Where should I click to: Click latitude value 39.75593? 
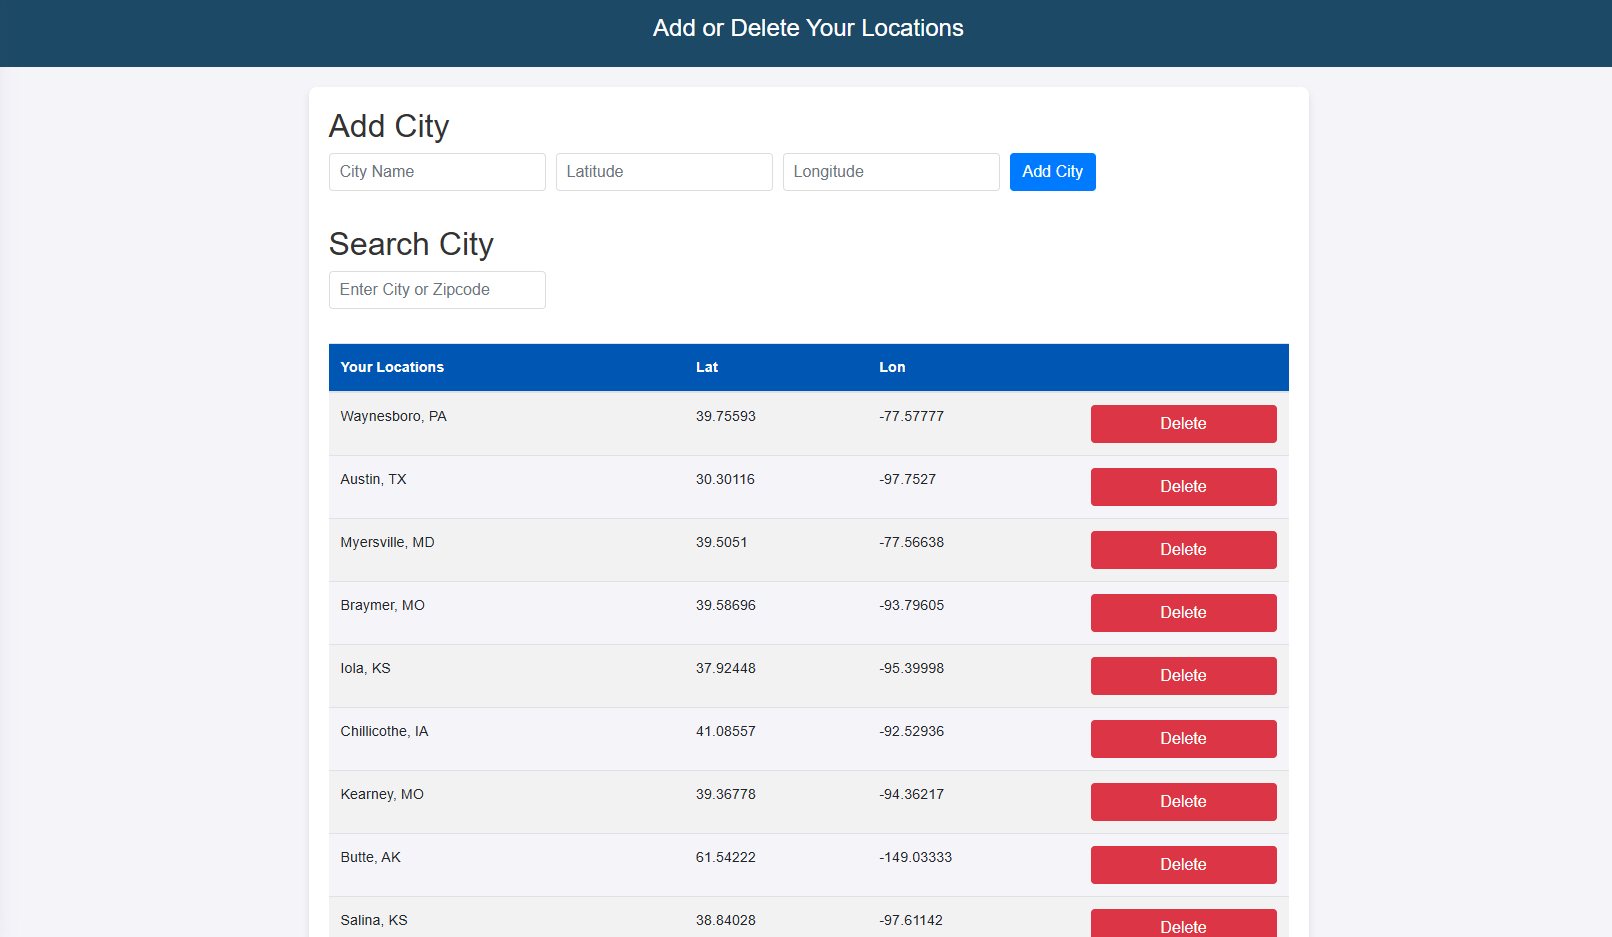[x=726, y=416]
